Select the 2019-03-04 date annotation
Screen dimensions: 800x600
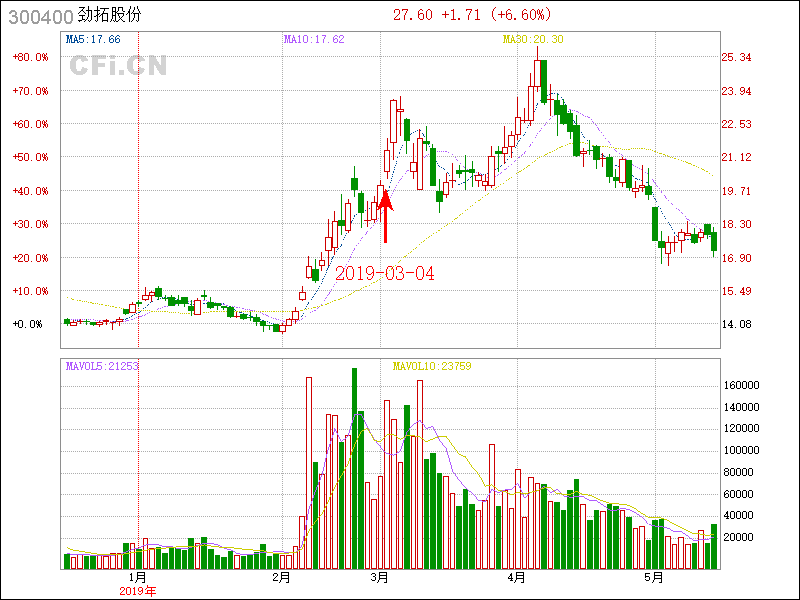[384, 273]
